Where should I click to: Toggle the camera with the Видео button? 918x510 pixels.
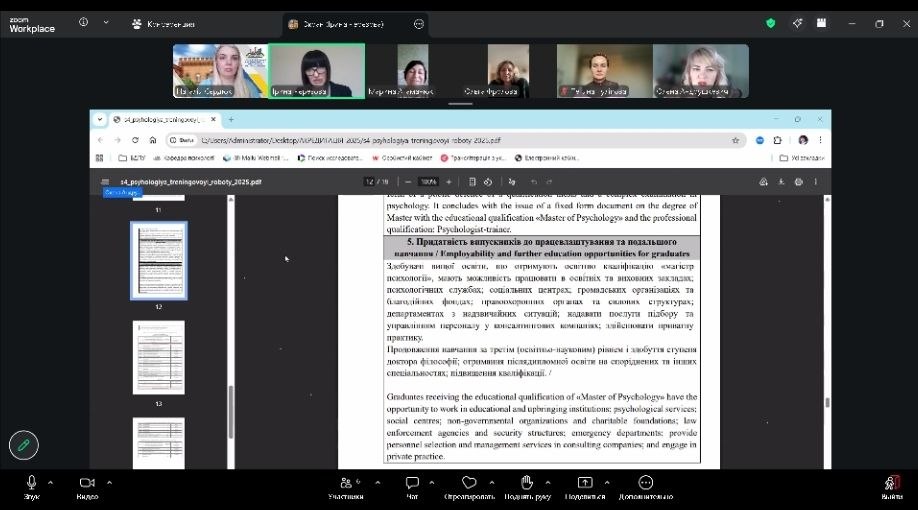pos(87,485)
